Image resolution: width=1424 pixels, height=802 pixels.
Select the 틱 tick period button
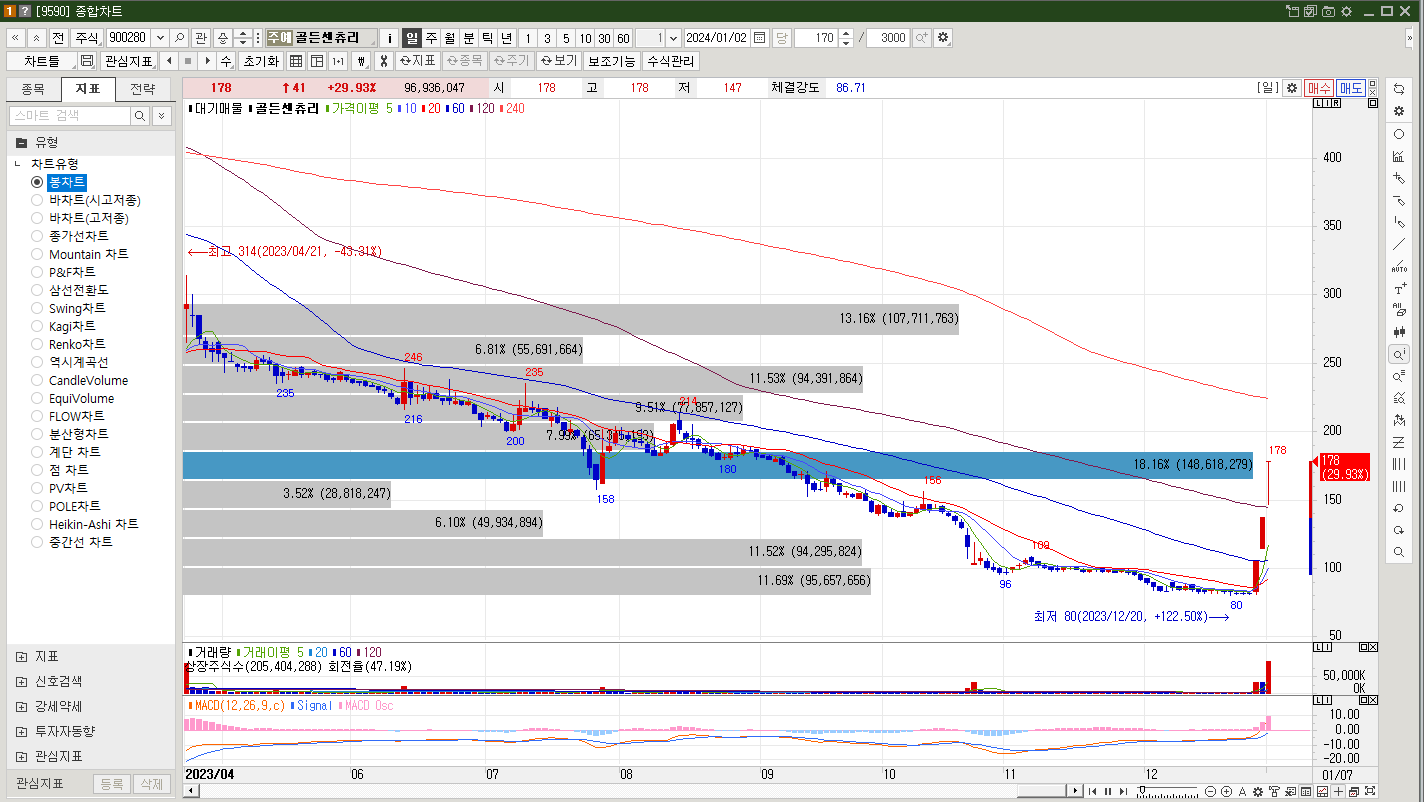click(x=488, y=37)
